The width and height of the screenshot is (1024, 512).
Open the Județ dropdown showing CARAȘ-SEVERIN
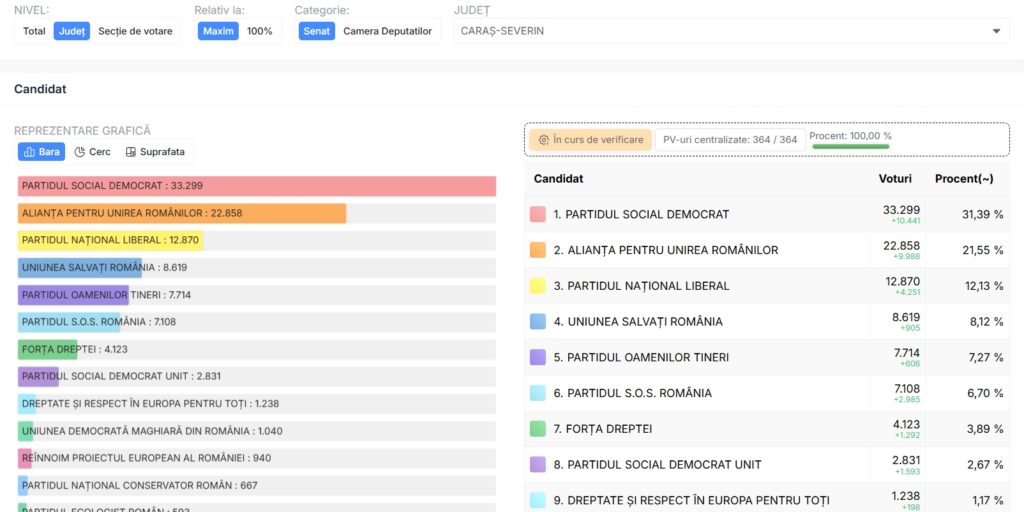point(731,31)
